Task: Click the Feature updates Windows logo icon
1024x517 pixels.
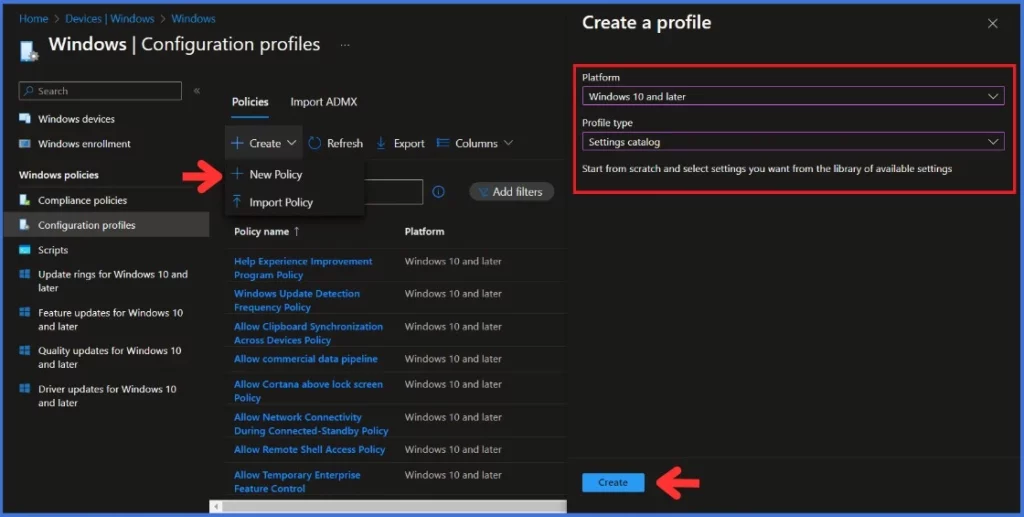Action: tap(25, 313)
